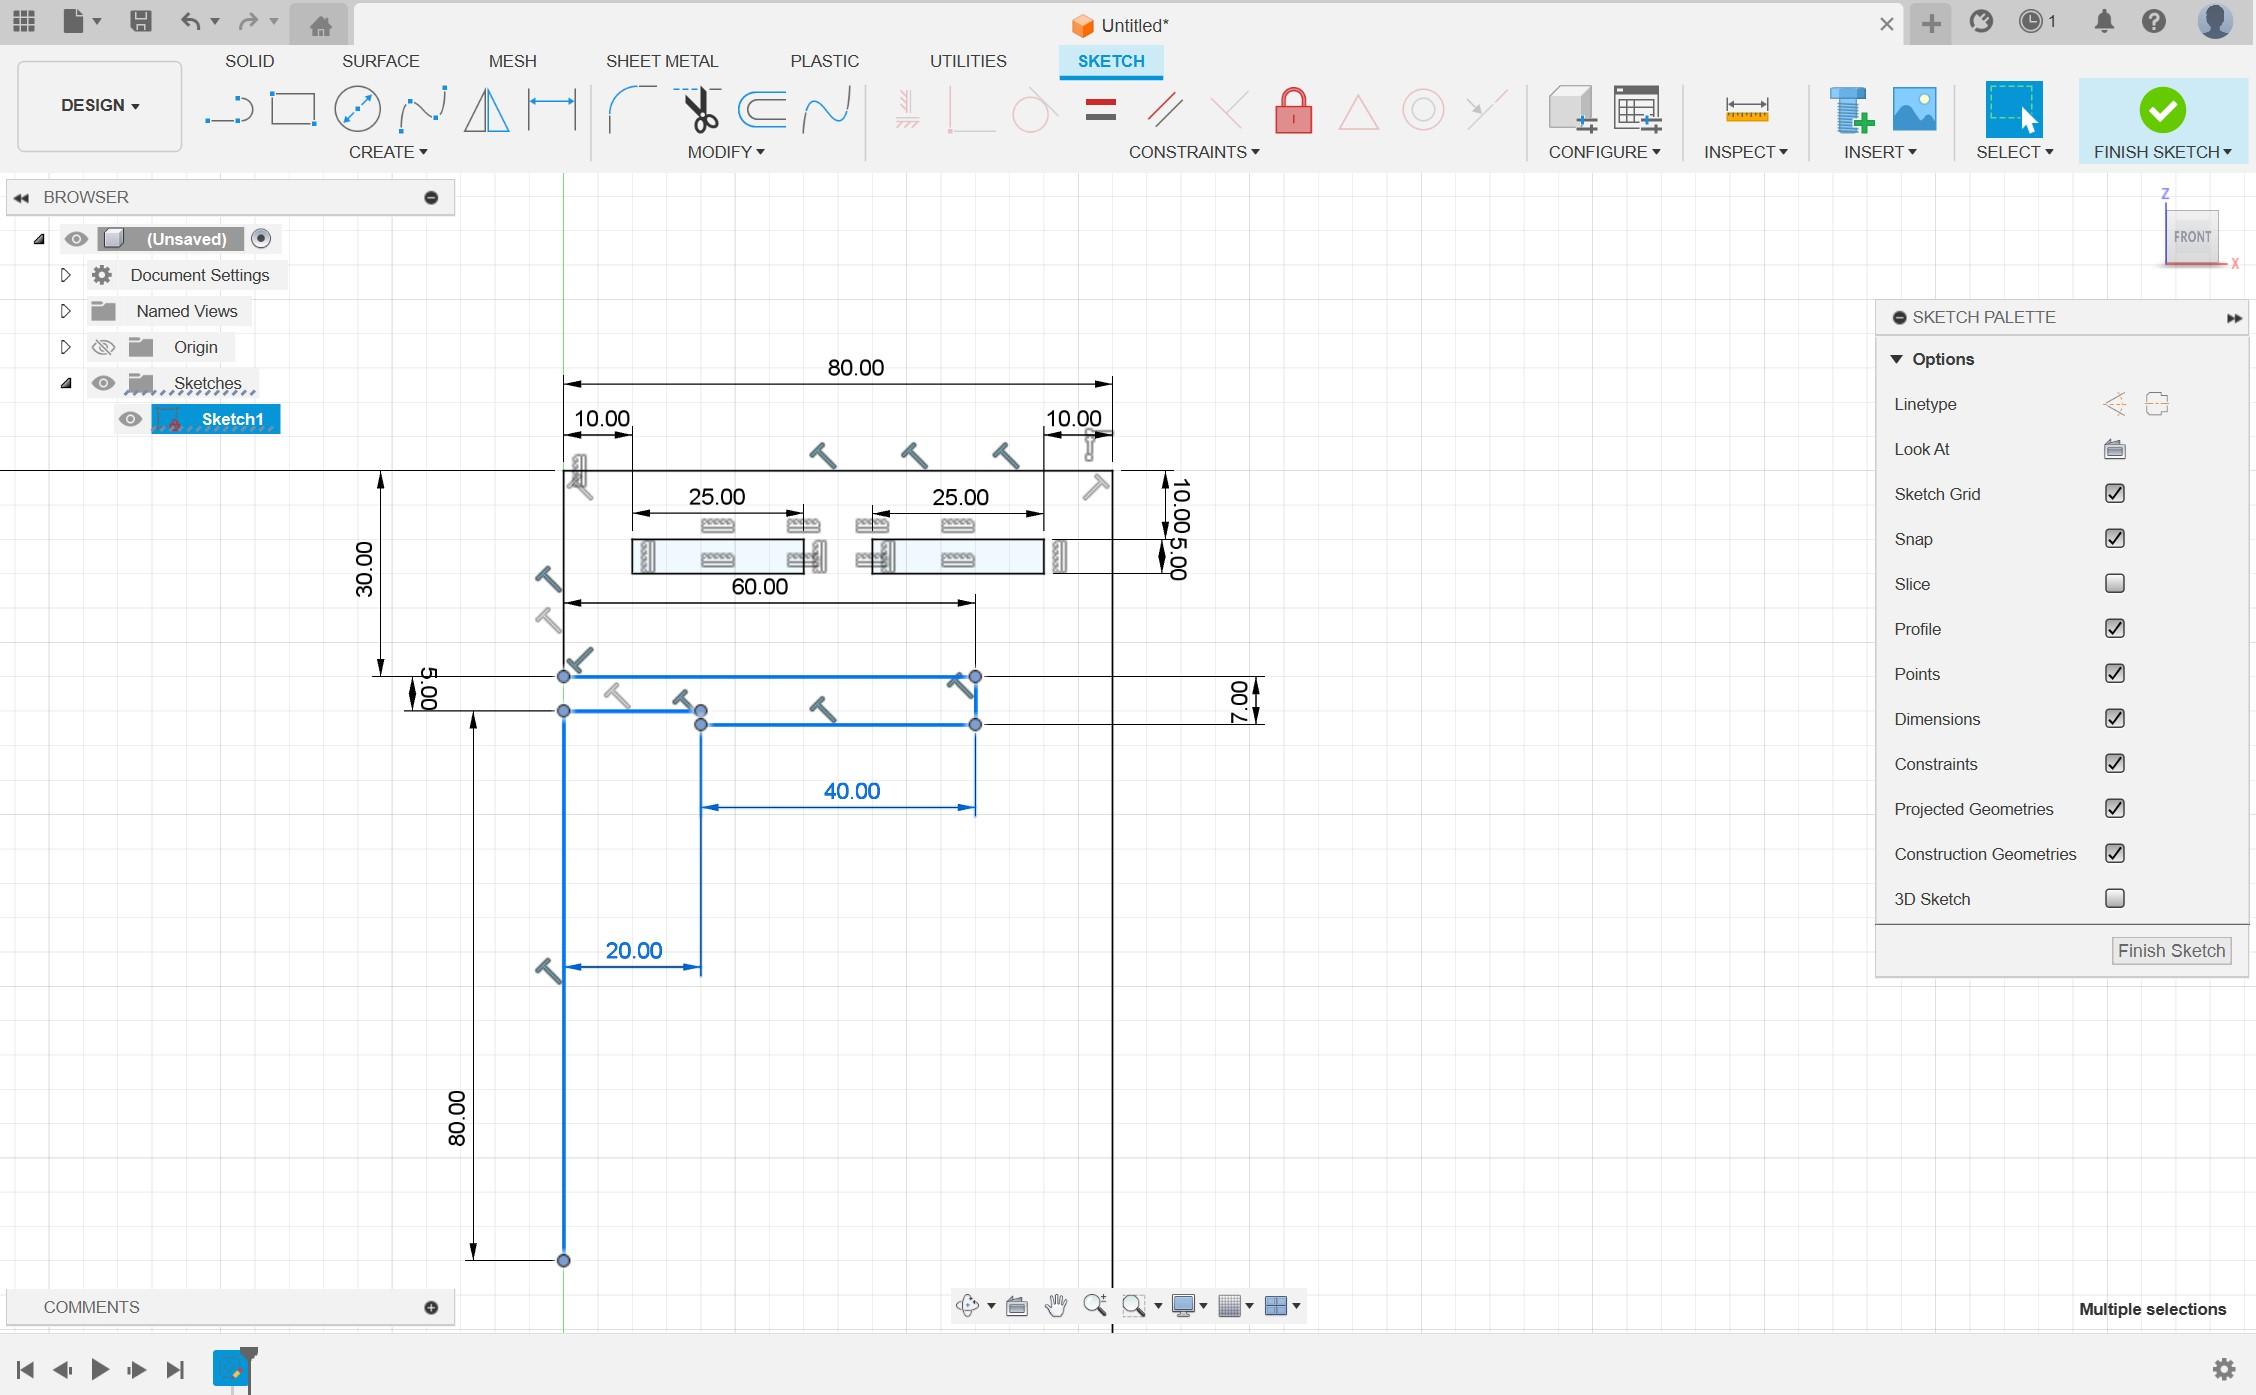Switch to SURFACE tab in ribbon
This screenshot has height=1395, width=2256.
(379, 60)
